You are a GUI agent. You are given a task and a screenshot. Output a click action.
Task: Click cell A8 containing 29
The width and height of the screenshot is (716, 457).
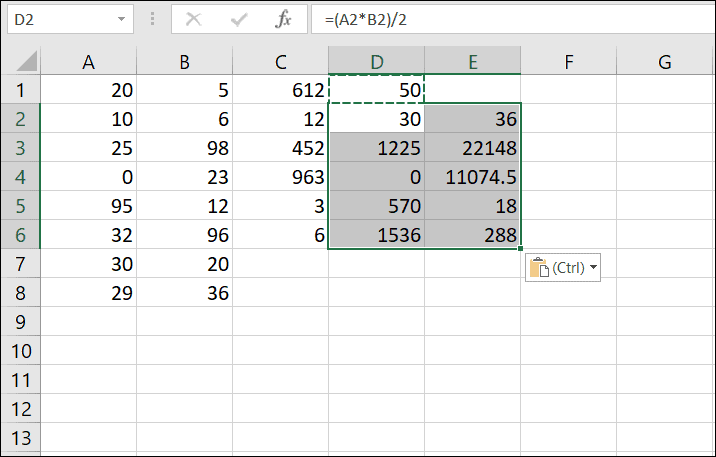click(89, 293)
